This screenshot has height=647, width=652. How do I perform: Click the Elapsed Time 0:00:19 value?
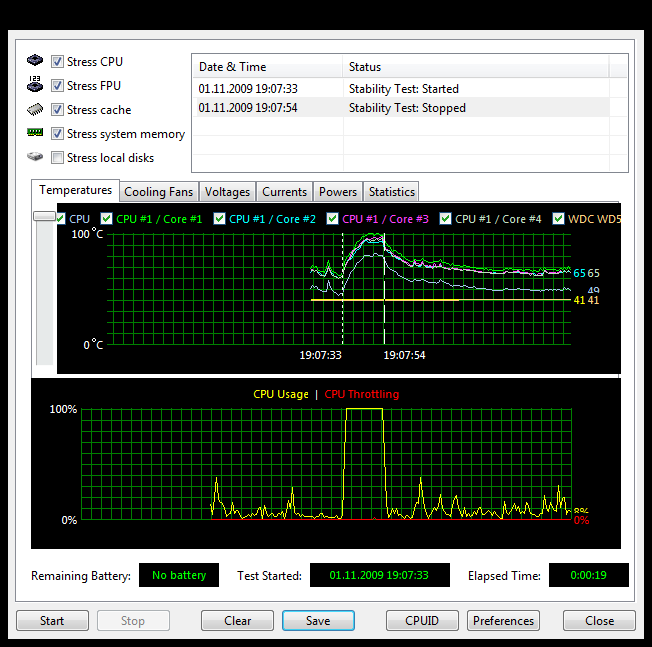coord(588,575)
